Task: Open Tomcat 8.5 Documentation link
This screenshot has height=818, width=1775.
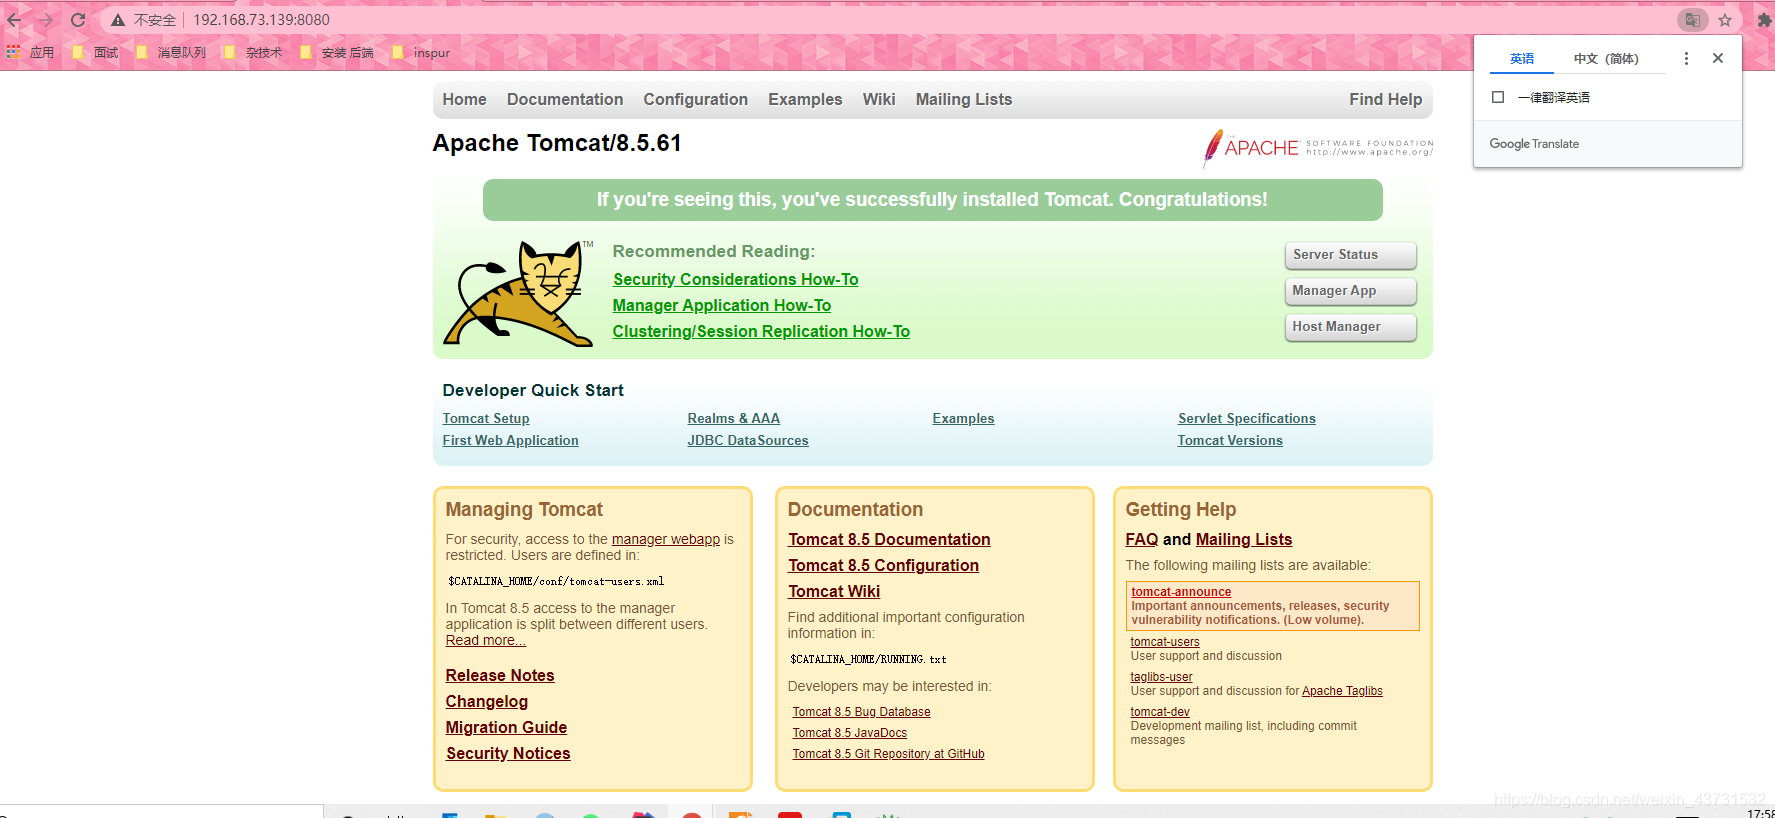Action: click(x=889, y=540)
